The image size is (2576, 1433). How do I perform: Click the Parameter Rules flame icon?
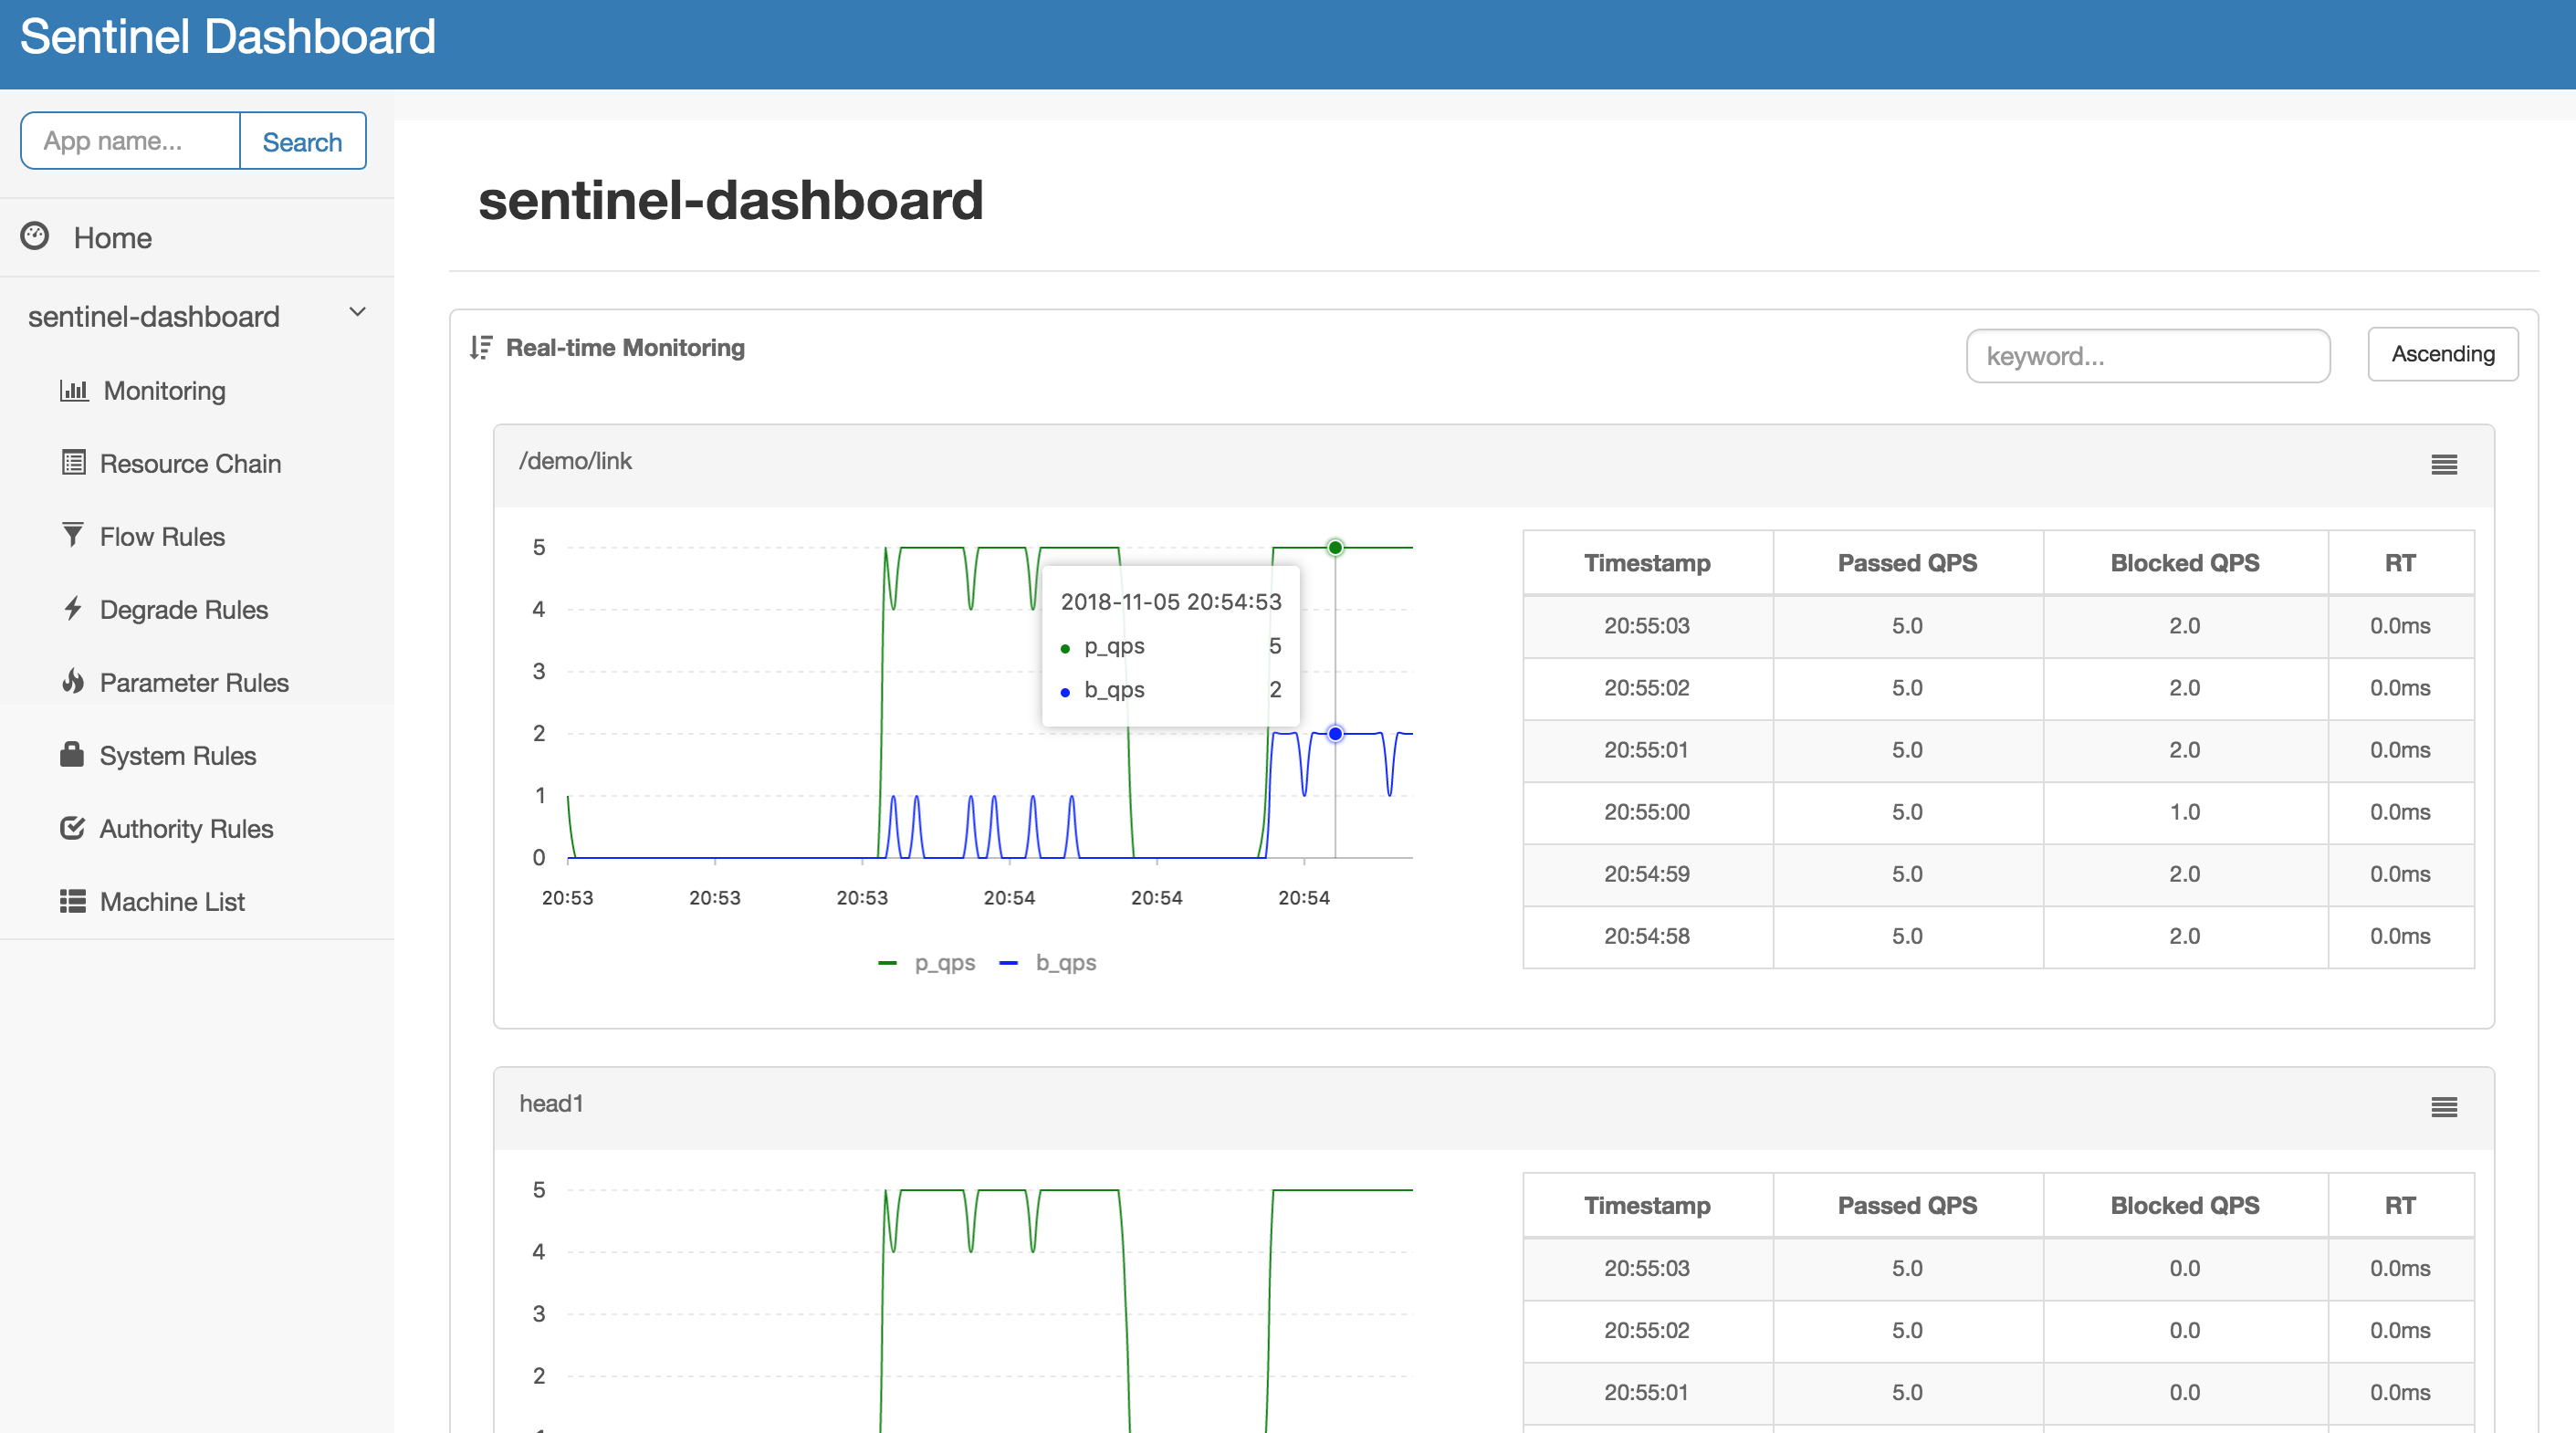tap(73, 681)
